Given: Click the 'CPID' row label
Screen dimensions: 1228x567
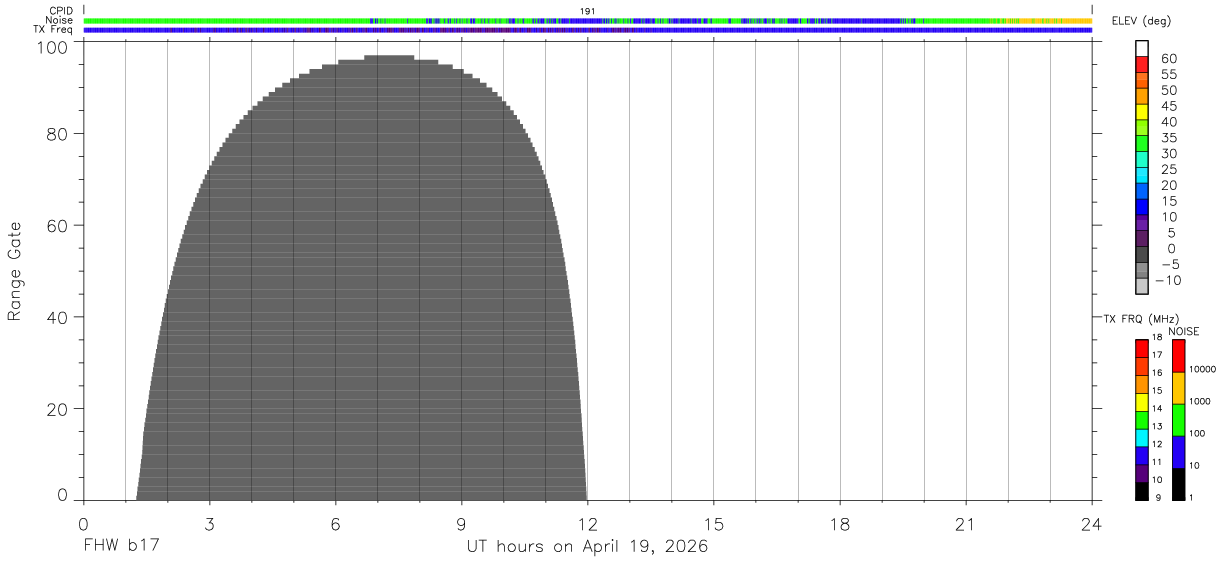Looking at the screenshot, I should tap(62, 11).
